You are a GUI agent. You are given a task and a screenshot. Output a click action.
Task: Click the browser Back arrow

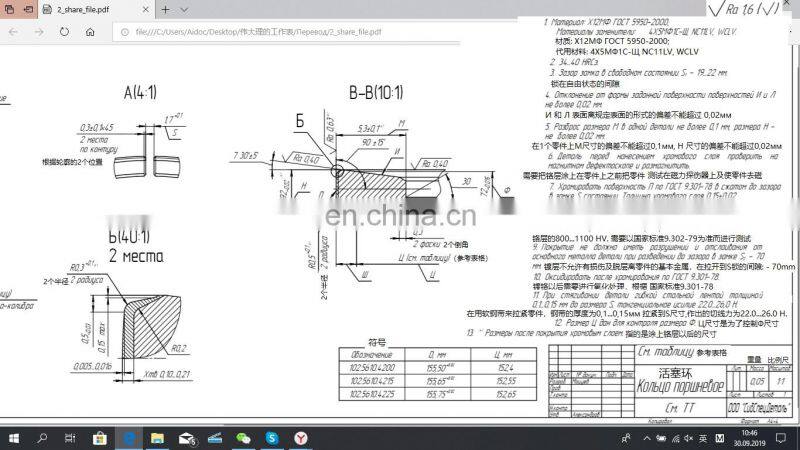pos(12,31)
